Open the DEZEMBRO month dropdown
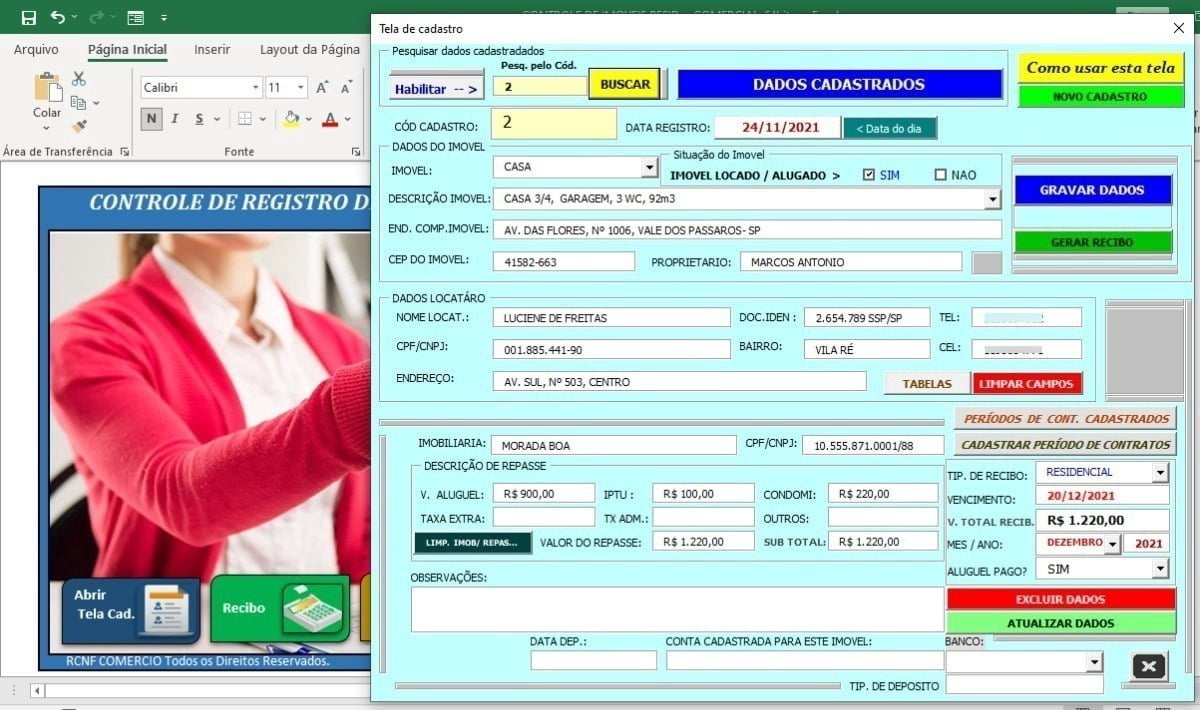The height and width of the screenshot is (710, 1200). (x=1112, y=544)
